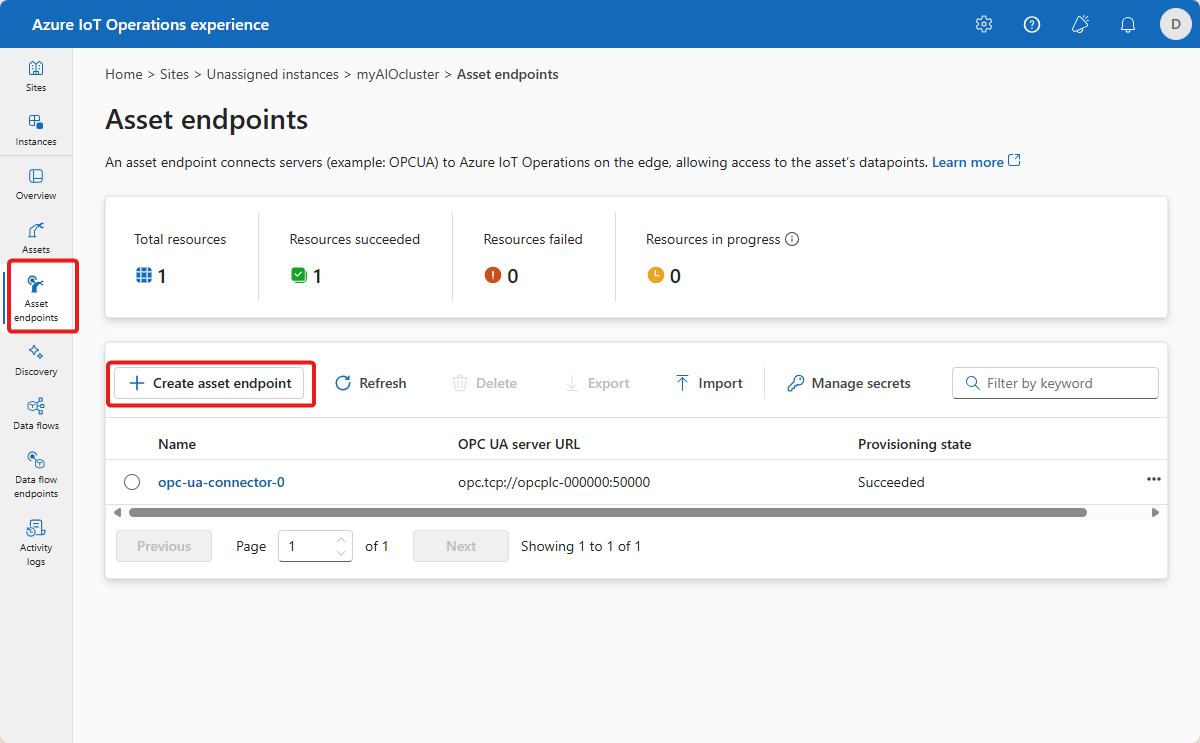Image resolution: width=1200 pixels, height=743 pixels.
Task: Open the diagnostics bell icon with spark
Action: click(x=1080, y=24)
